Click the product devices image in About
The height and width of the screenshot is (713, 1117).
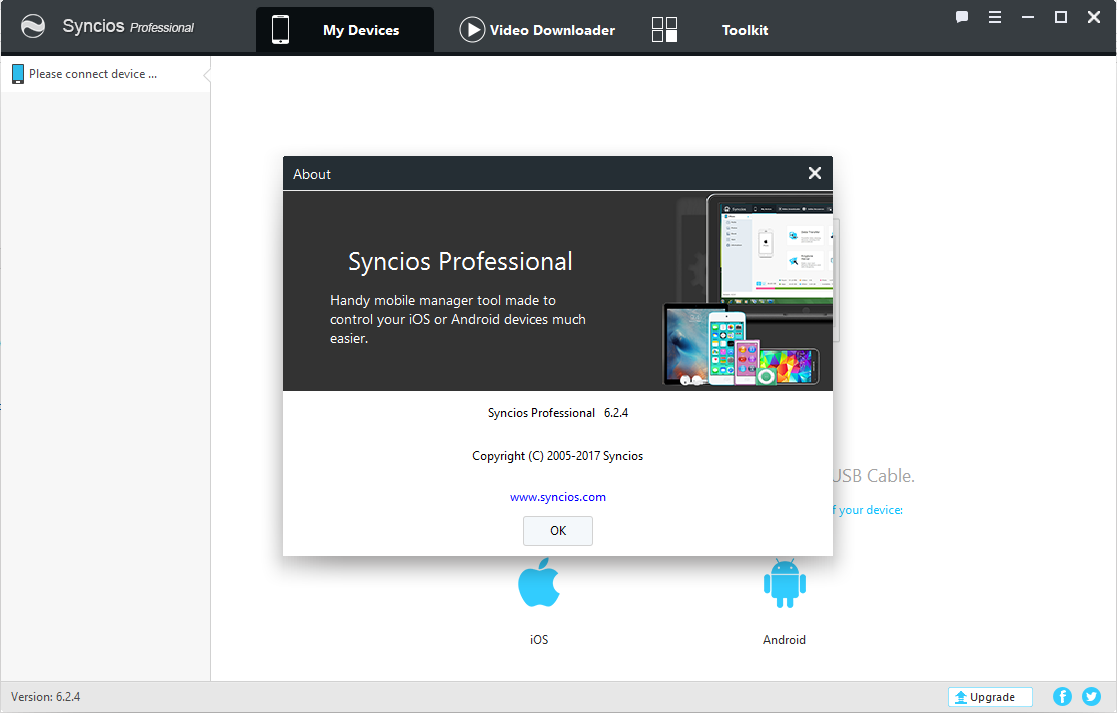coord(748,291)
